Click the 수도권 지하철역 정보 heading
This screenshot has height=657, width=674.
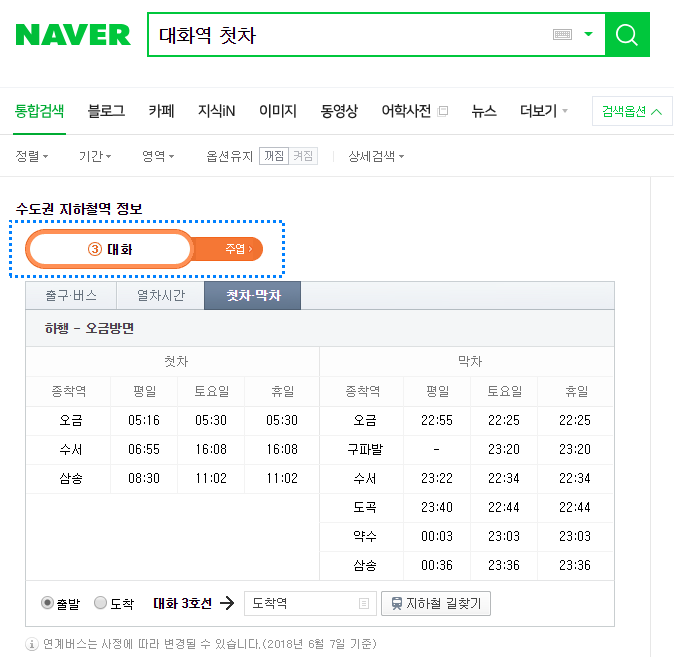(79, 209)
